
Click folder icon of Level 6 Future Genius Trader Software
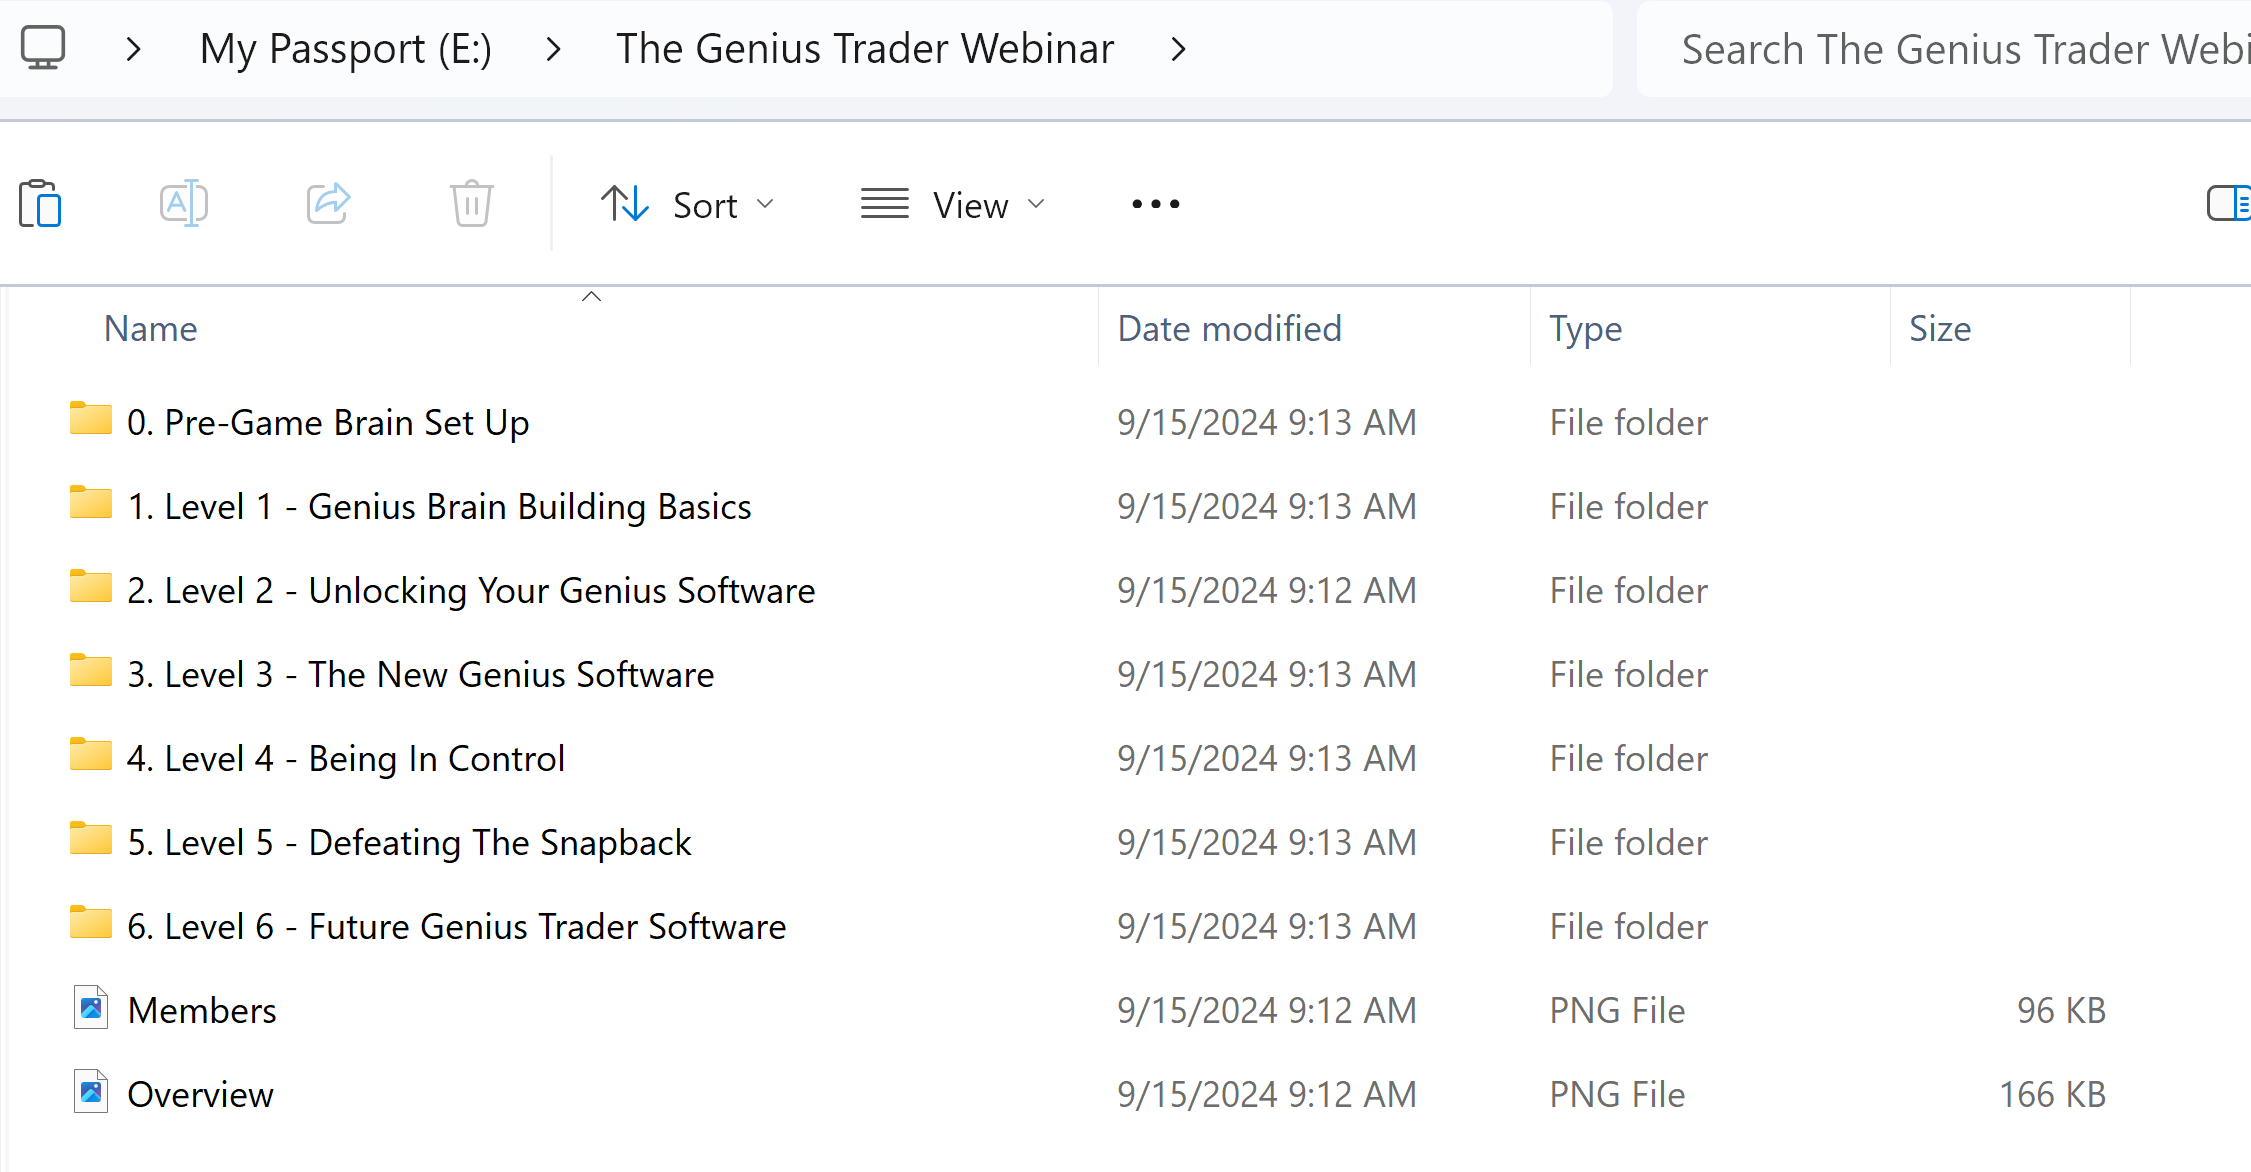point(91,923)
